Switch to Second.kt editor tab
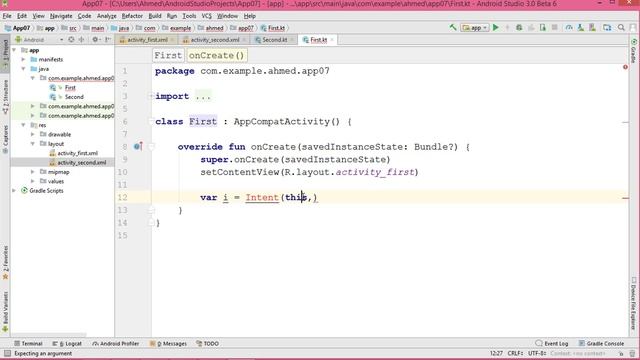 point(274,40)
